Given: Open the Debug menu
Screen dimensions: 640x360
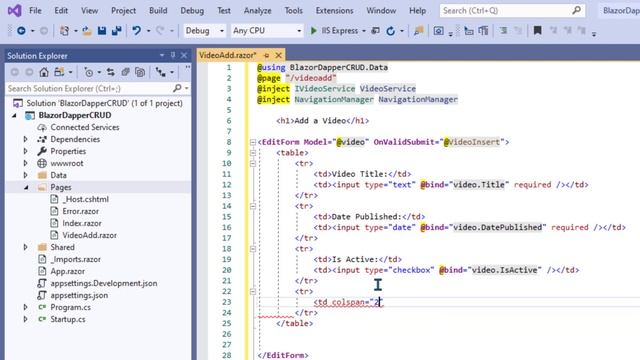Looking at the screenshot, I should click(192, 11).
